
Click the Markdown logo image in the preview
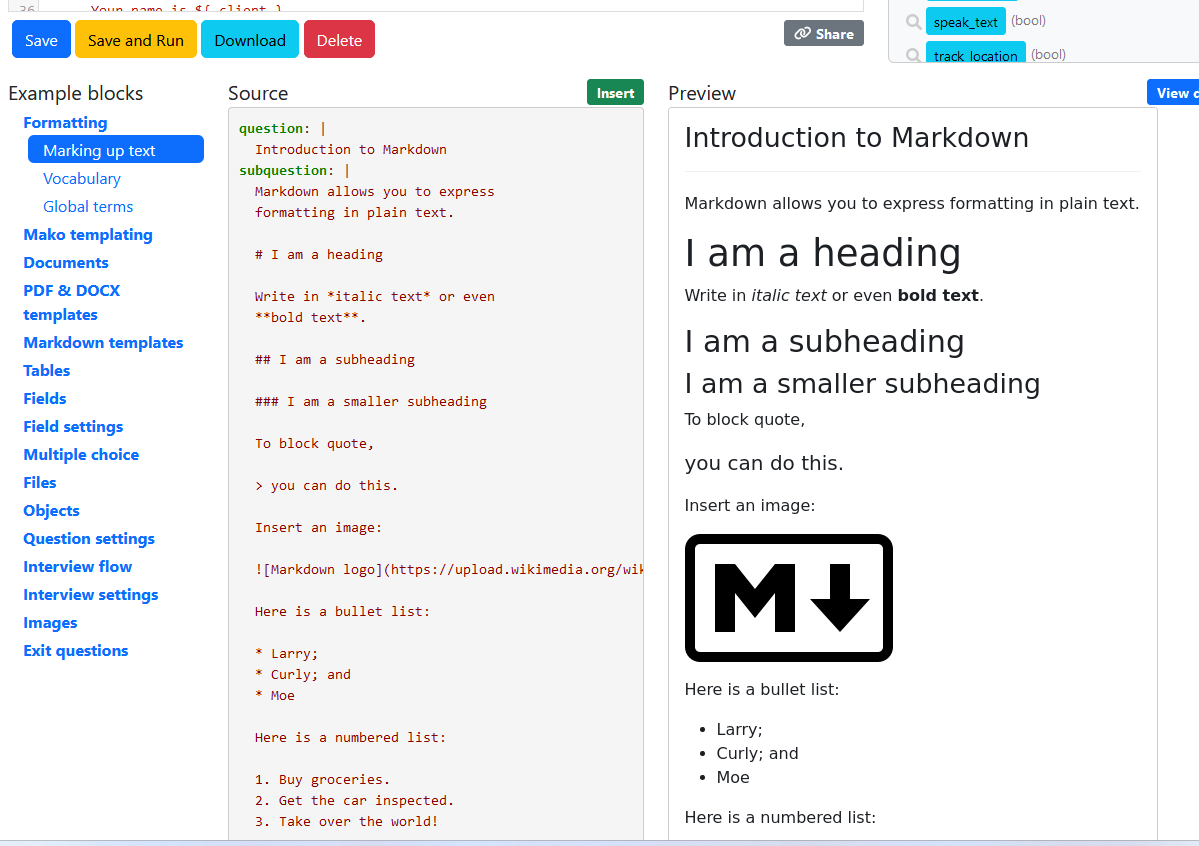pos(788,598)
